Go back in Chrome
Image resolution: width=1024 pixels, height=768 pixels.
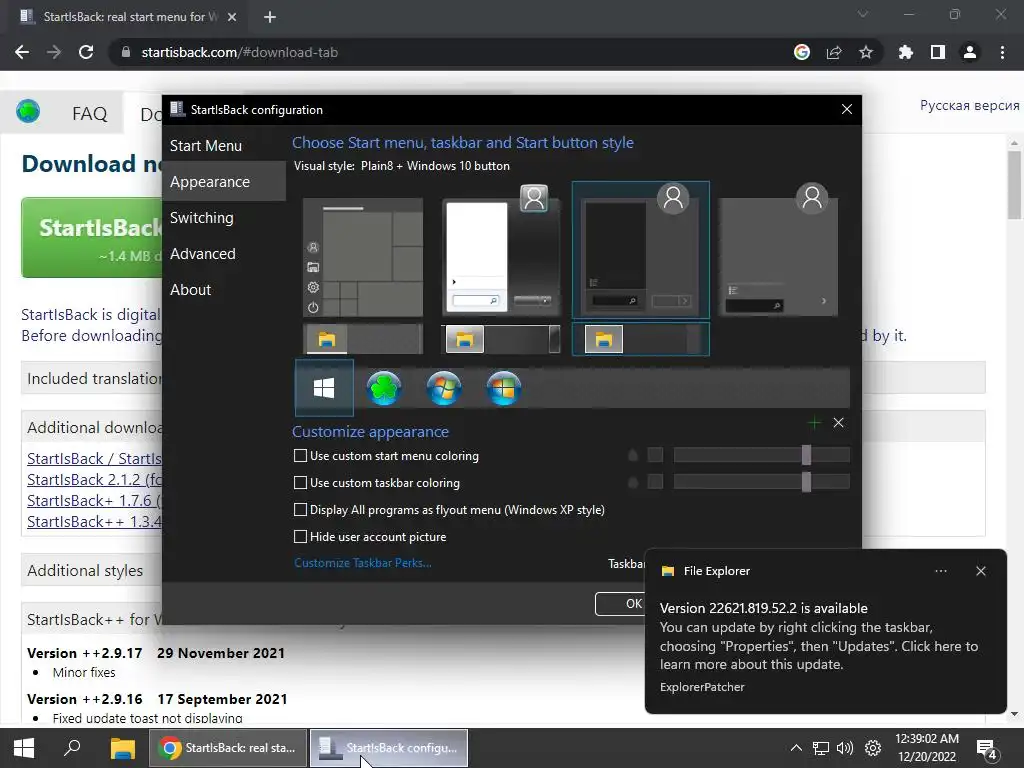[x=22, y=52]
